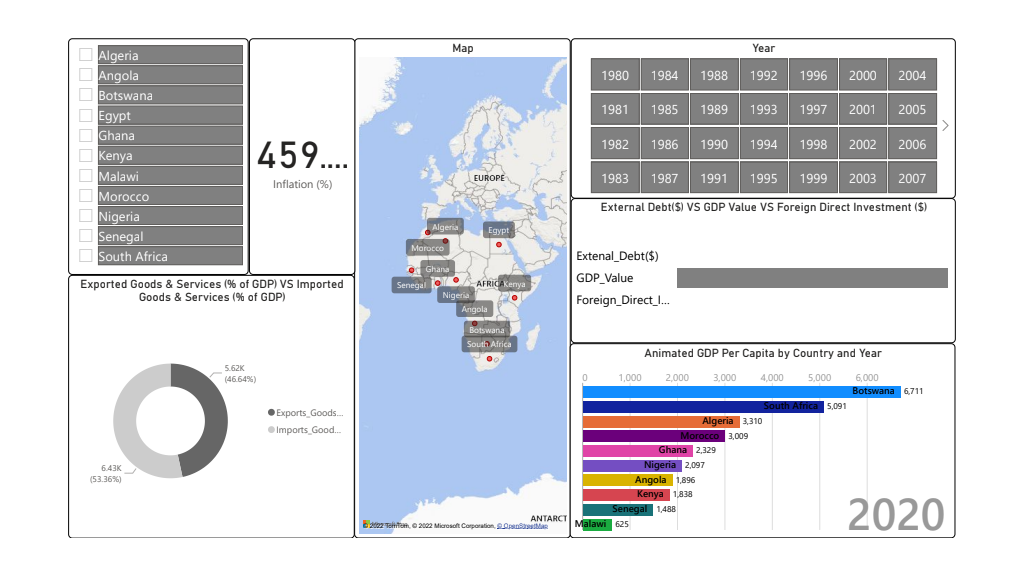Select year 1988 in Year slicer
This screenshot has width=1024, height=576.
[x=714, y=75]
